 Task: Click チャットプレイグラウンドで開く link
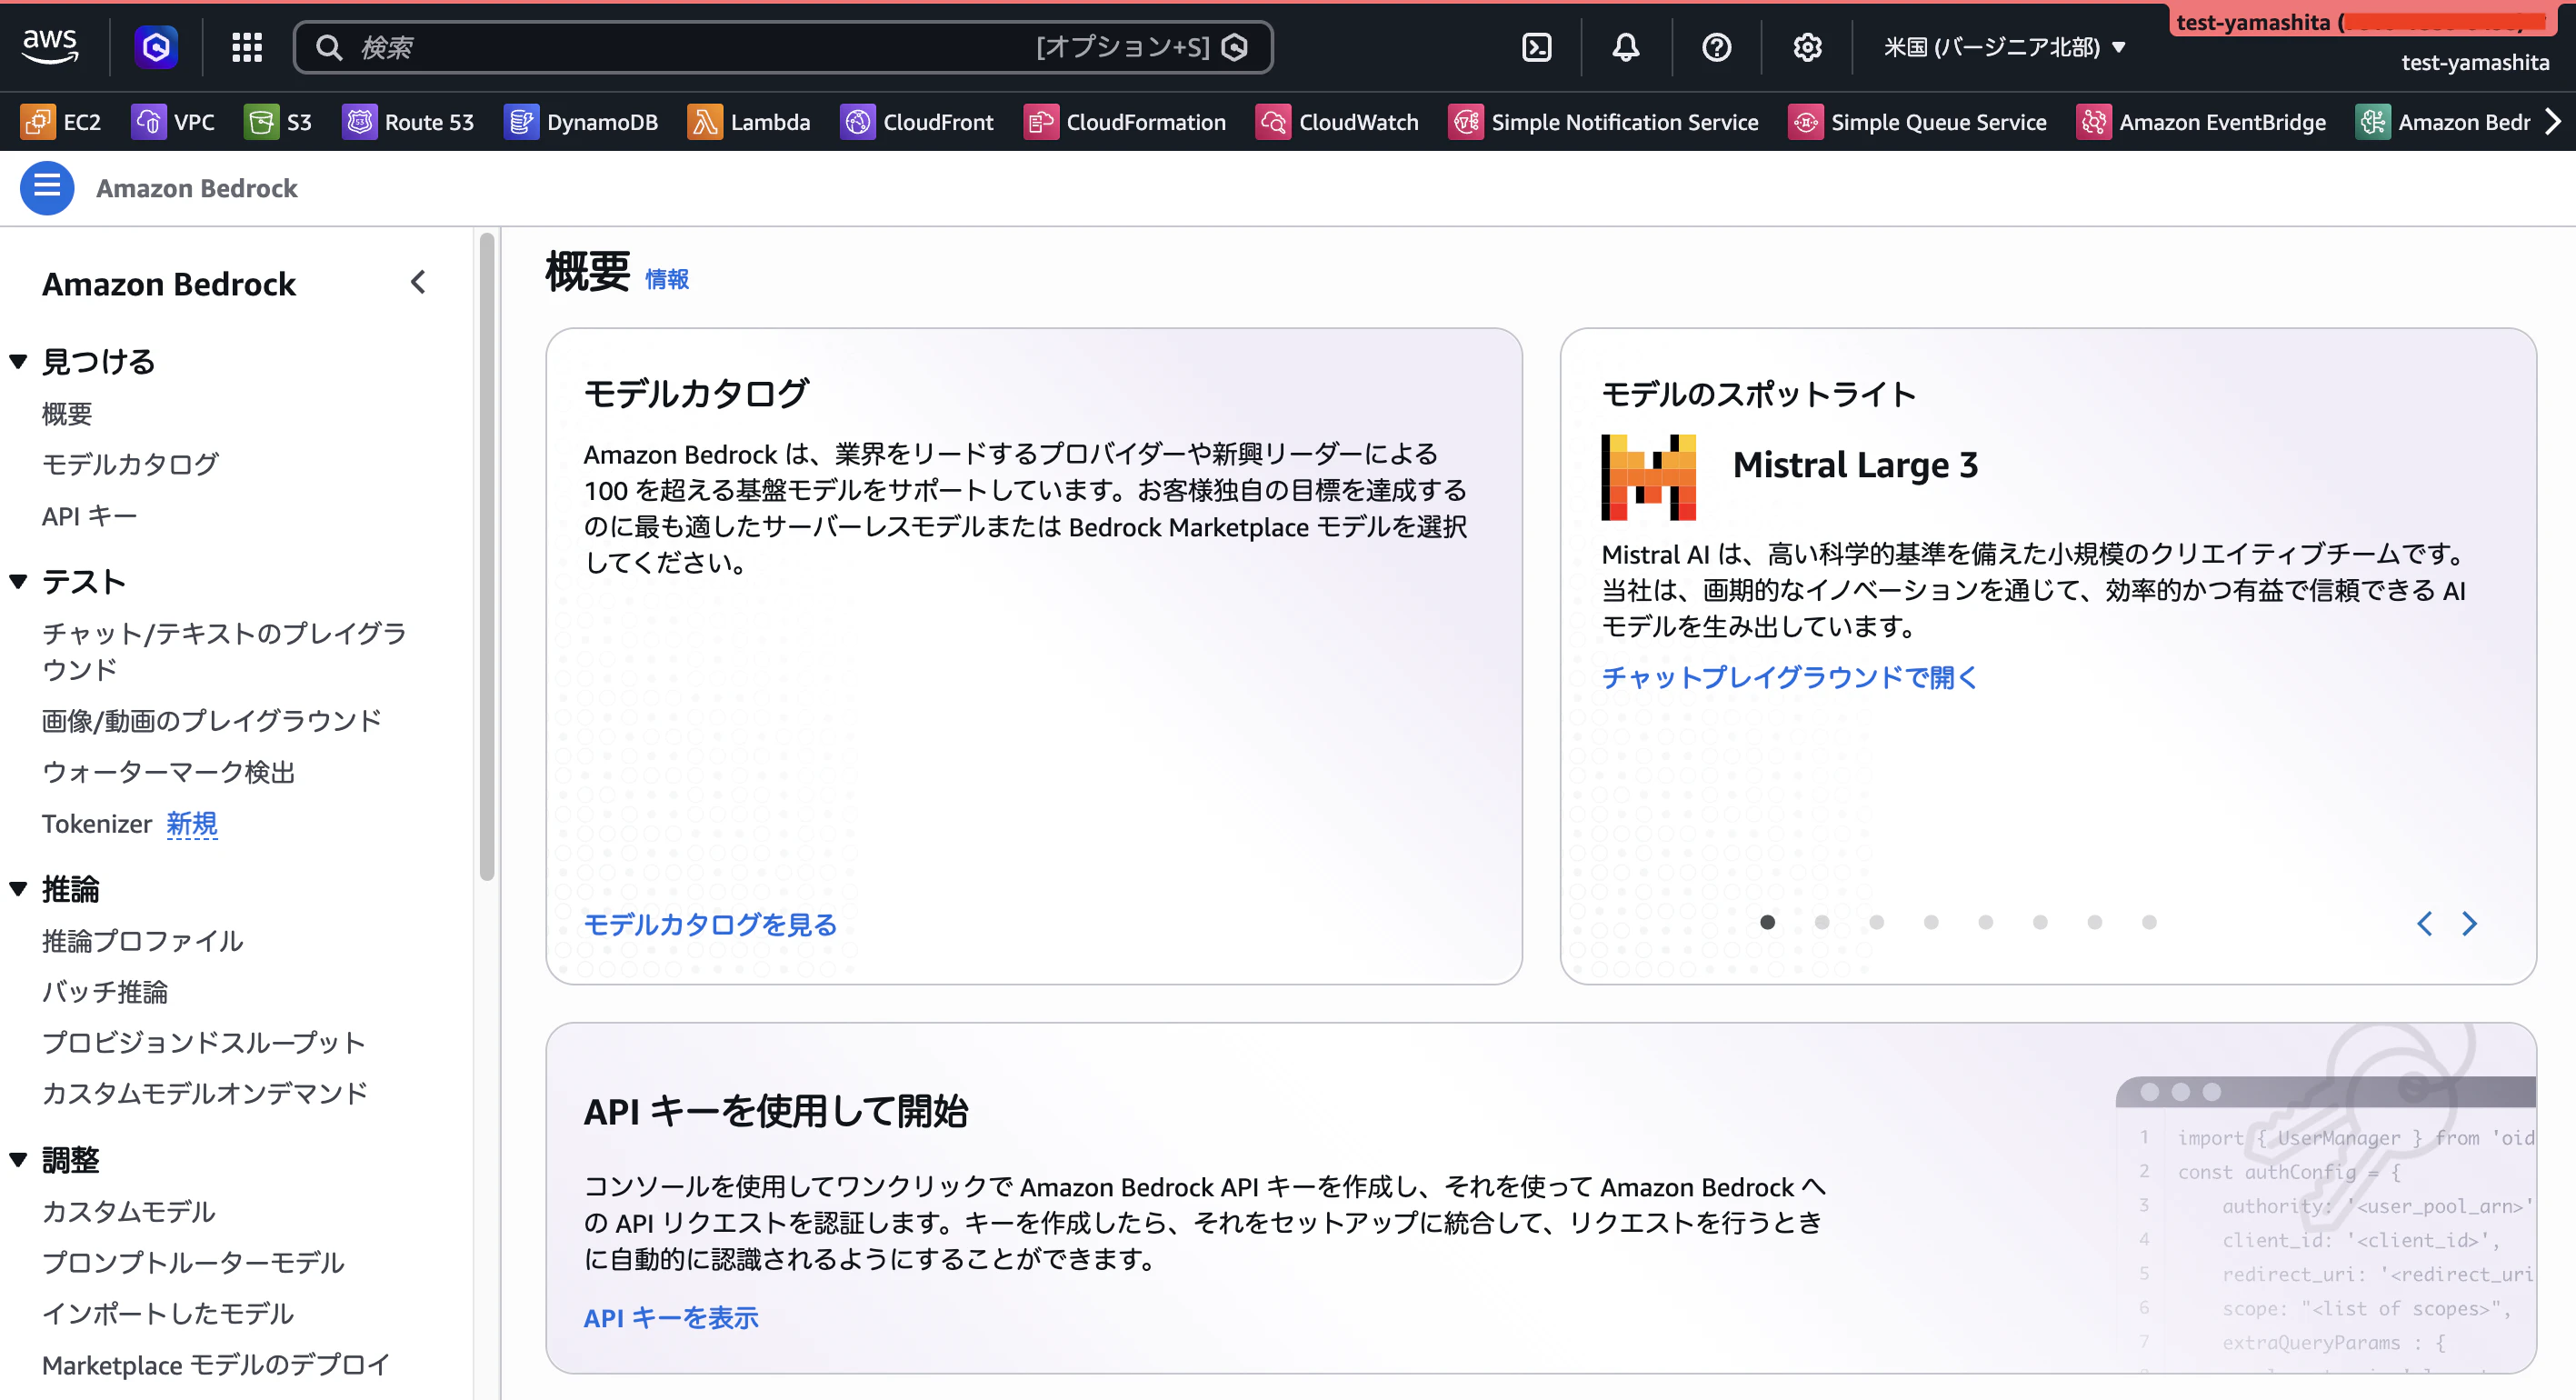1789,677
